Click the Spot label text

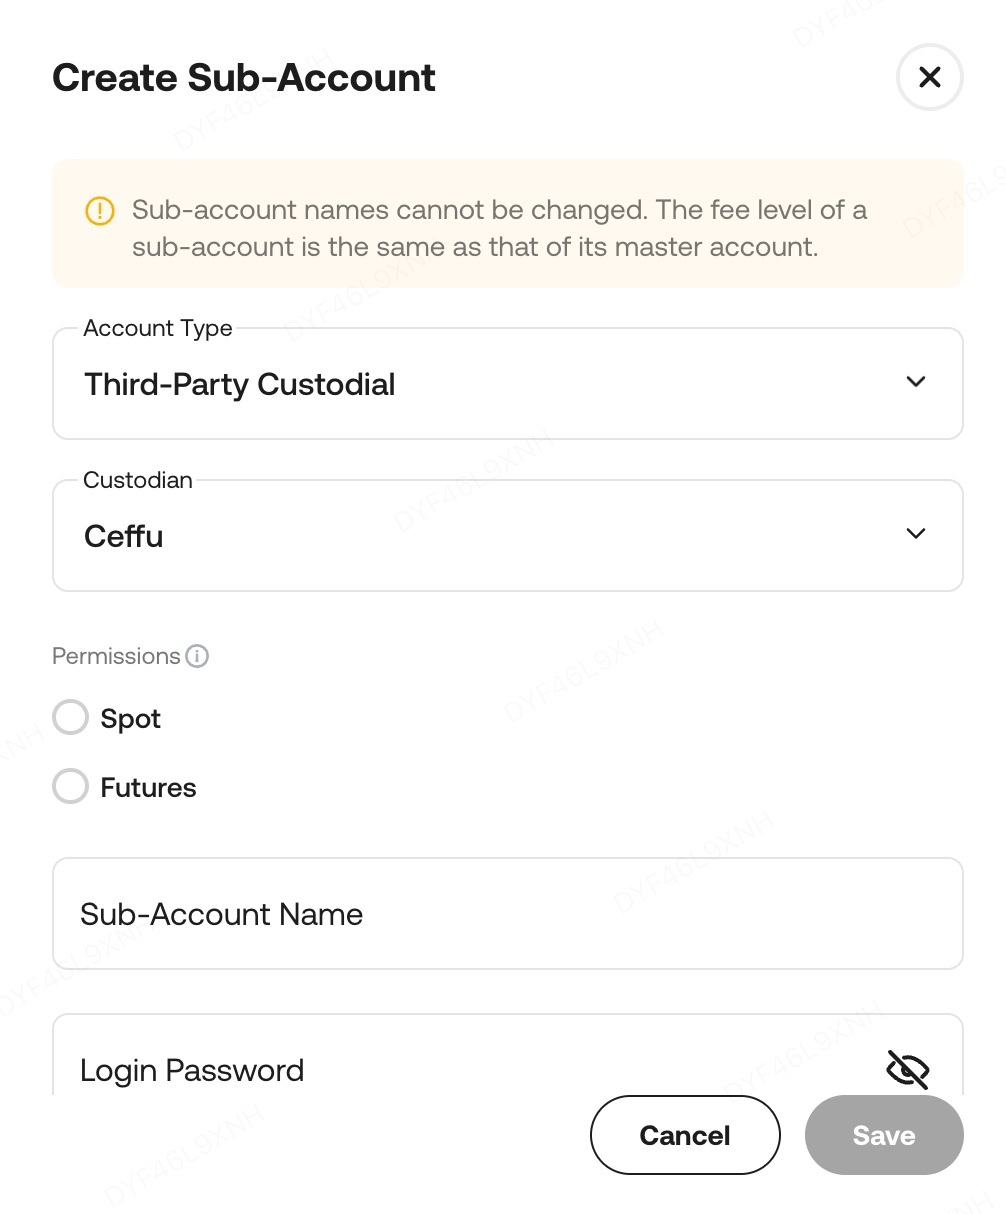[131, 719]
